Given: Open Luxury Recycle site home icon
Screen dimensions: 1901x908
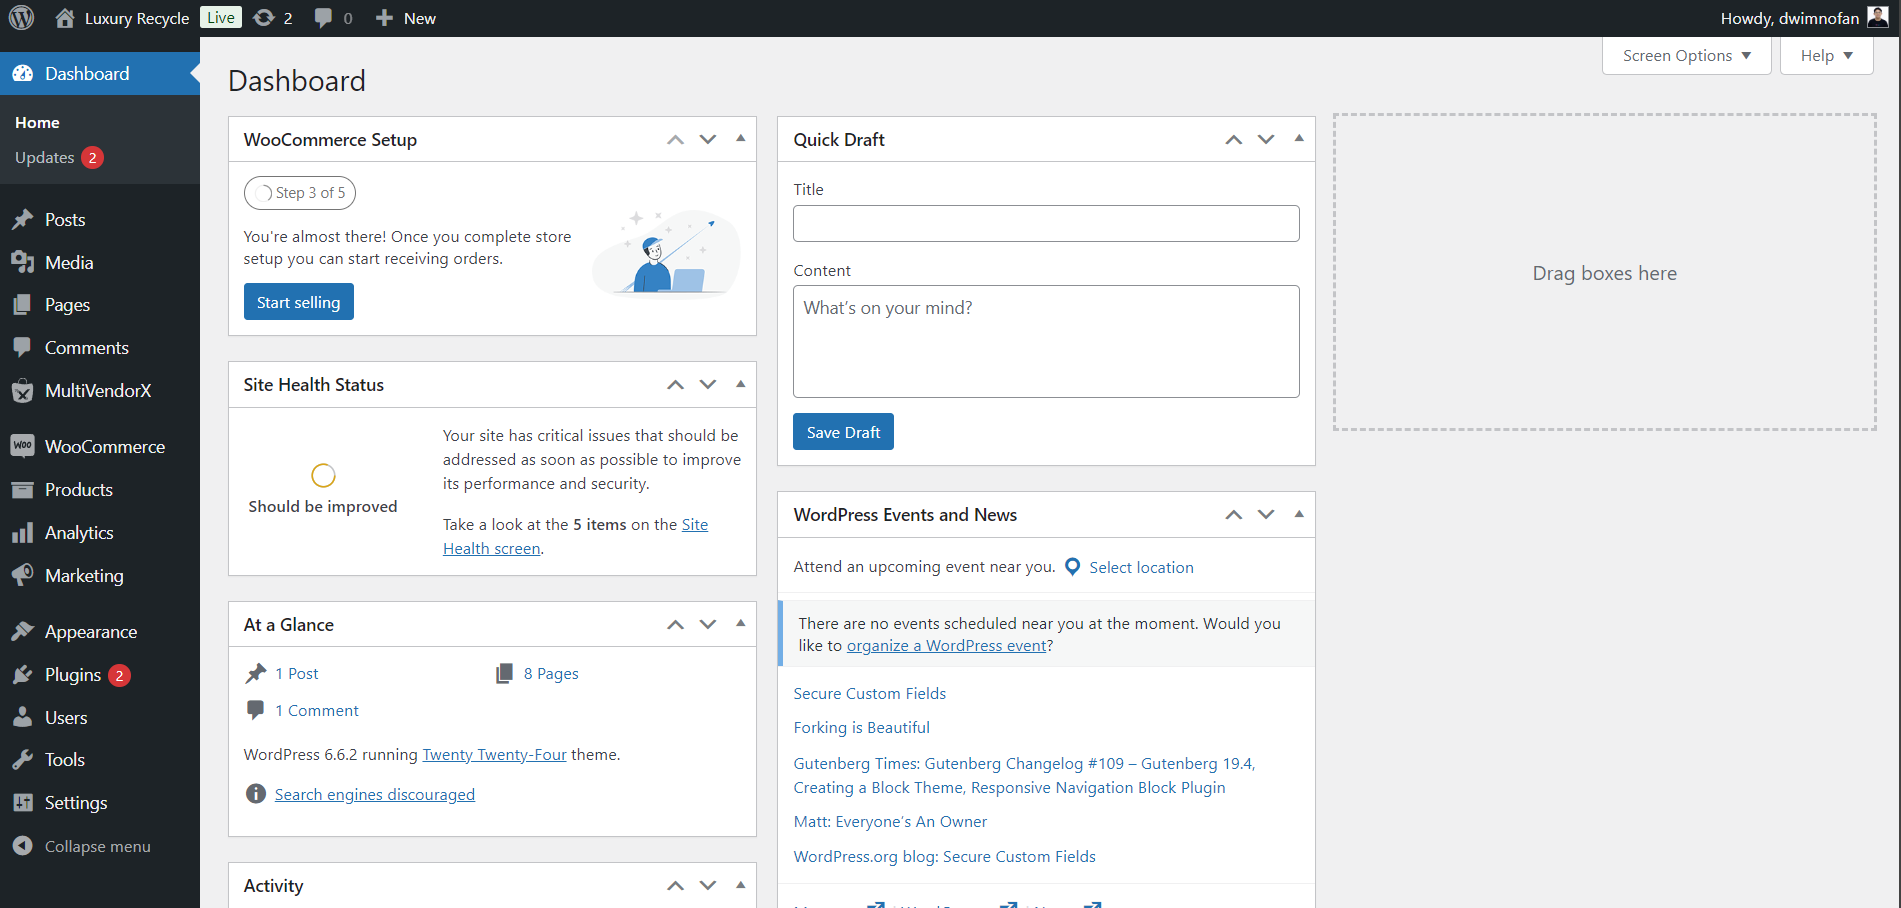Looking at the screenshot, I should pyautogui.click(x=65, y=18).
